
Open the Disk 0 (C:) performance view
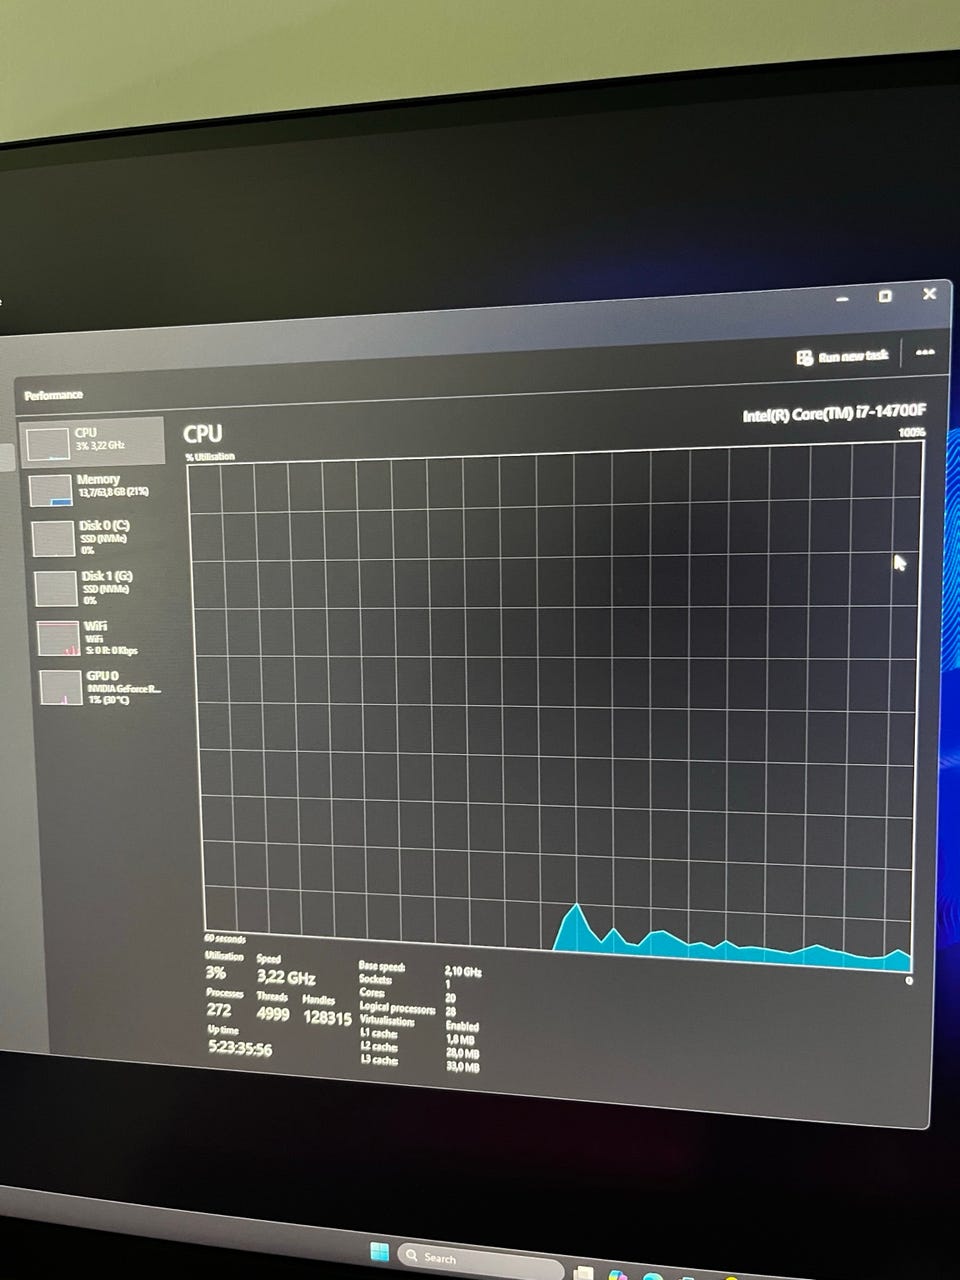95,537
